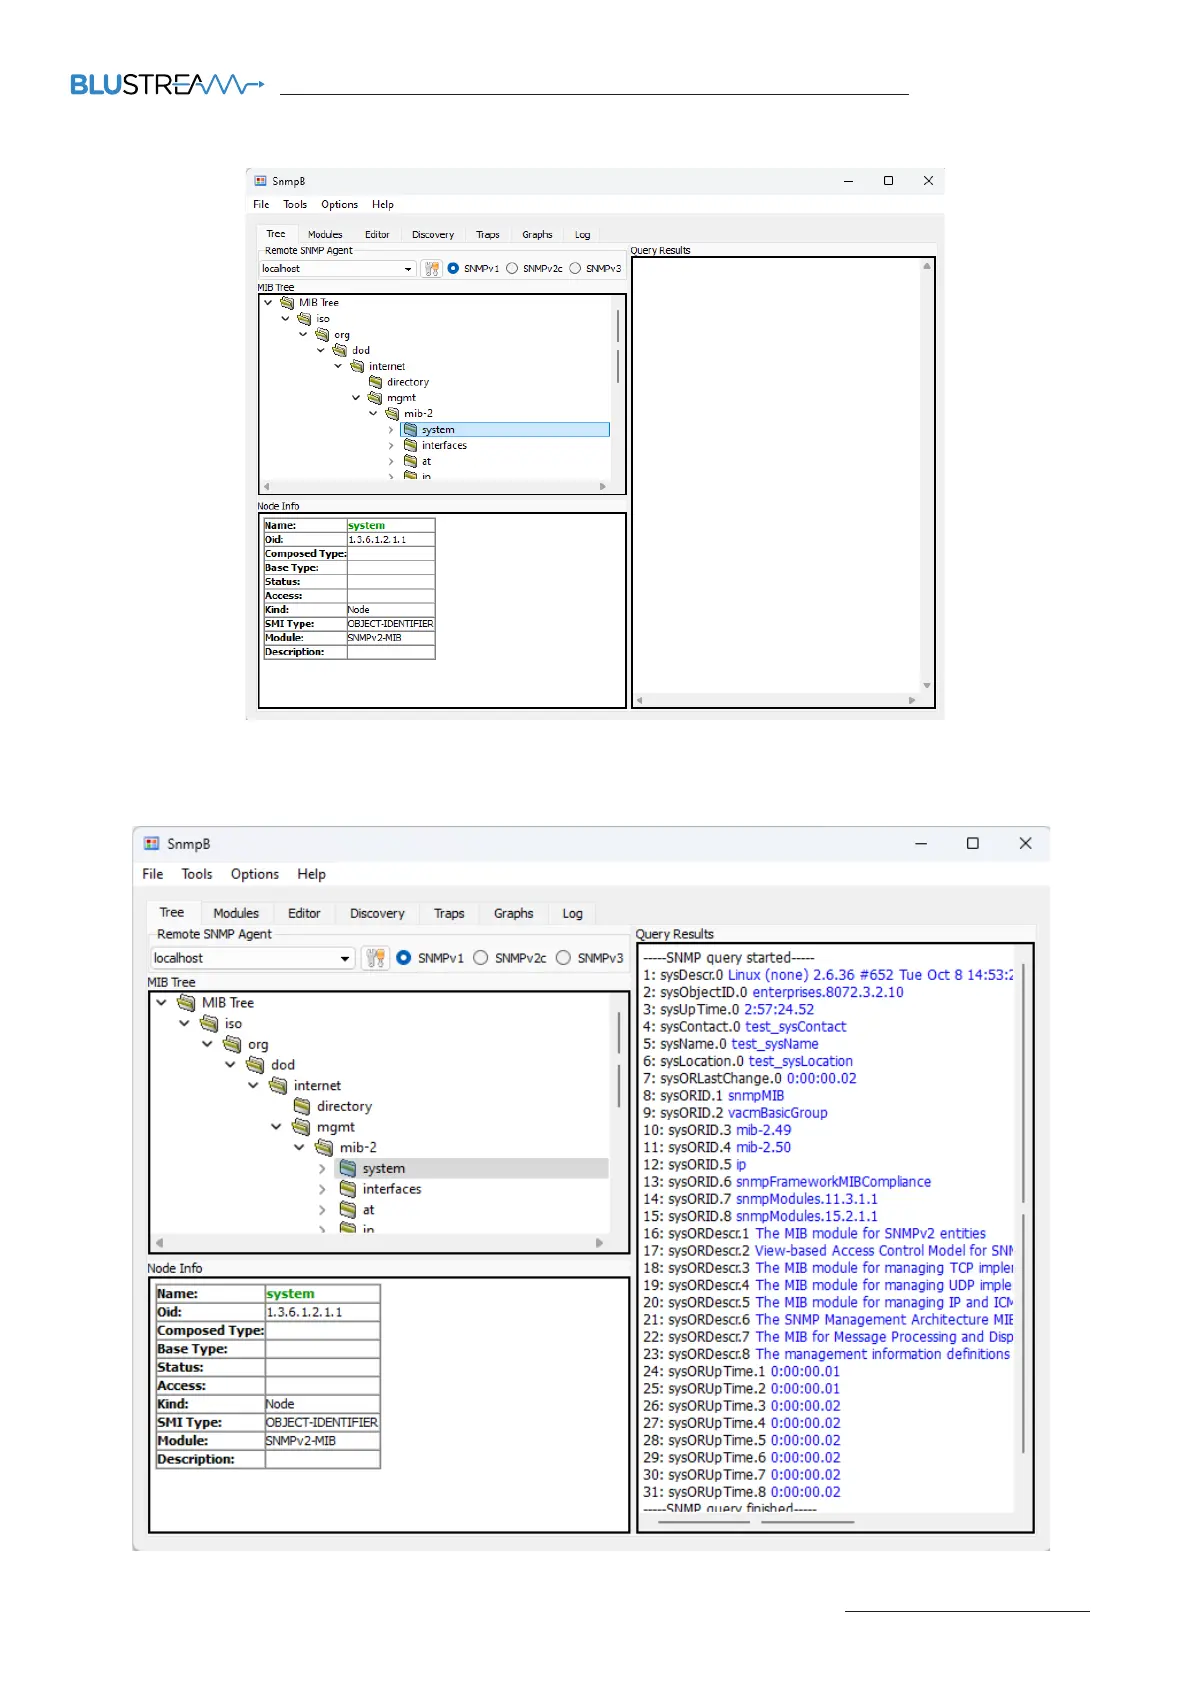Expand the interfaces node in lower MIB tree

point(322,1189)
